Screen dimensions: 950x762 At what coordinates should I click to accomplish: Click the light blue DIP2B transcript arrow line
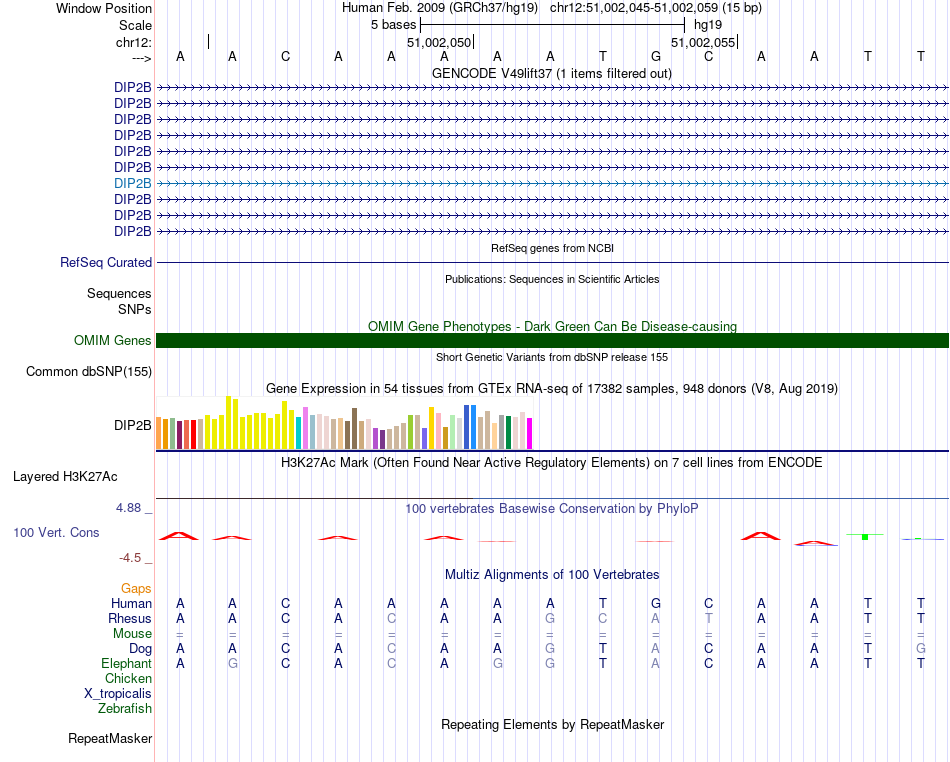(552, 184)
